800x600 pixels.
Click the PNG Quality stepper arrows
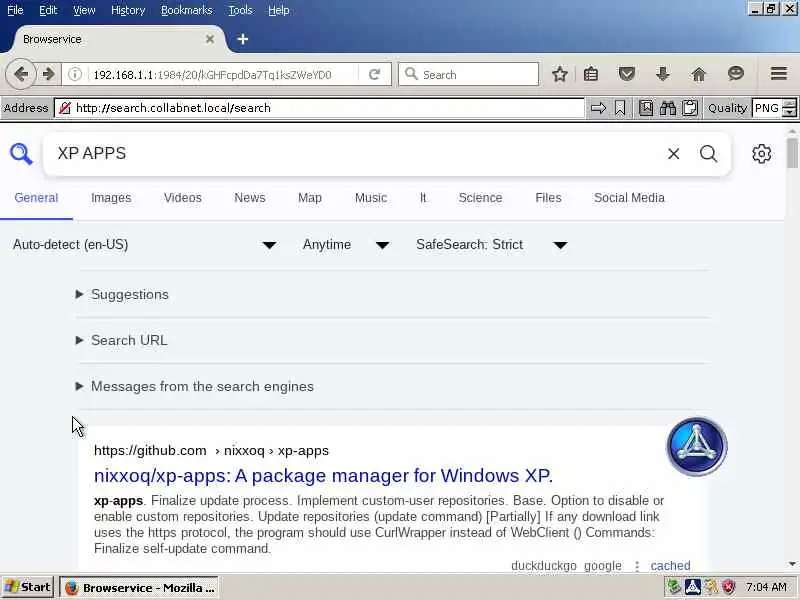coord(789,108)
